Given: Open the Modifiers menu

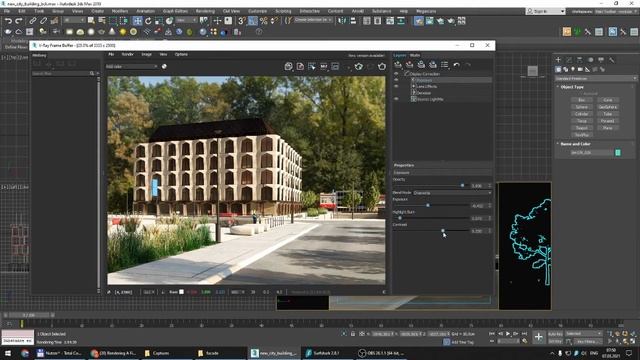Looking at the screenshot, I should (120, 11).
